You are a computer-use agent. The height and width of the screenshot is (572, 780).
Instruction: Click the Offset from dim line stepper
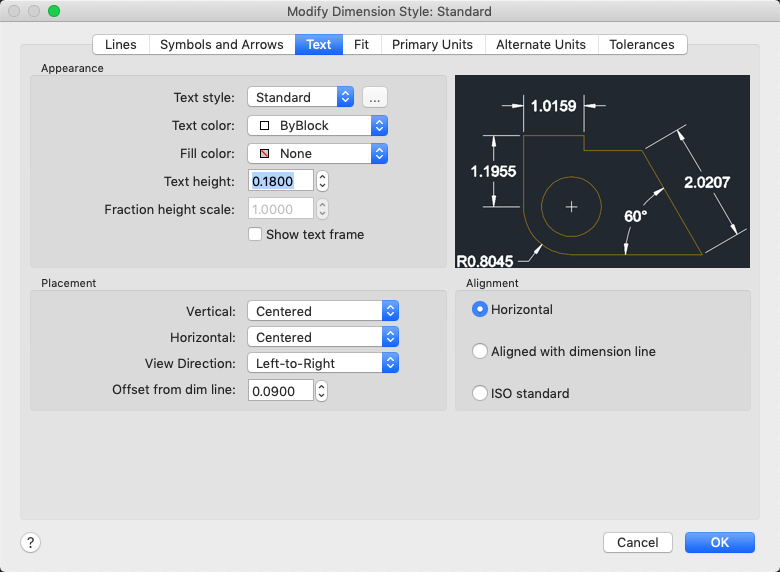click(322, 391)
